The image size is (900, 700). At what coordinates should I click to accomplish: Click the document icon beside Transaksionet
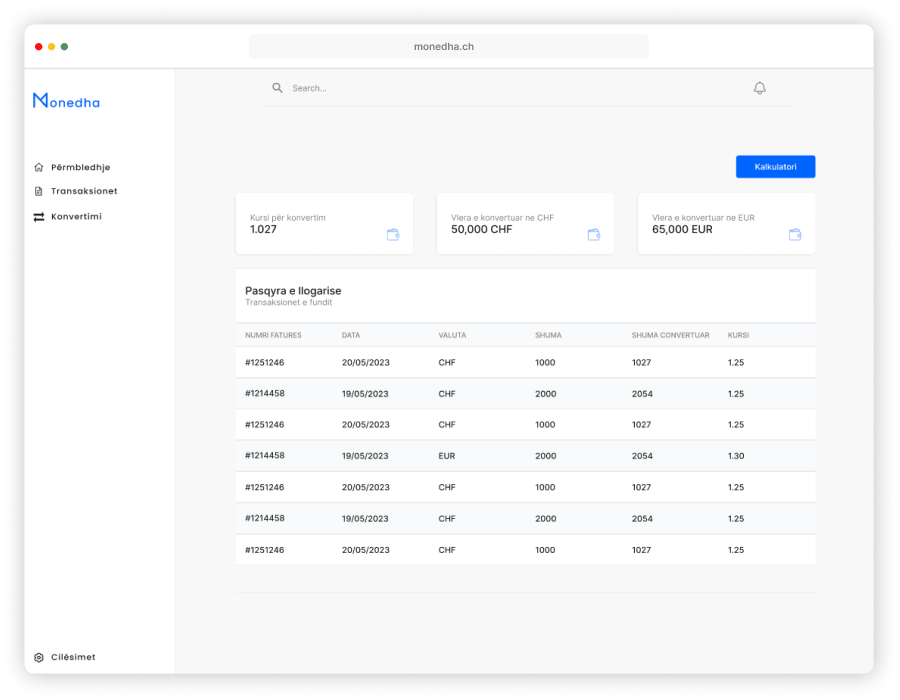click(39, 191)
